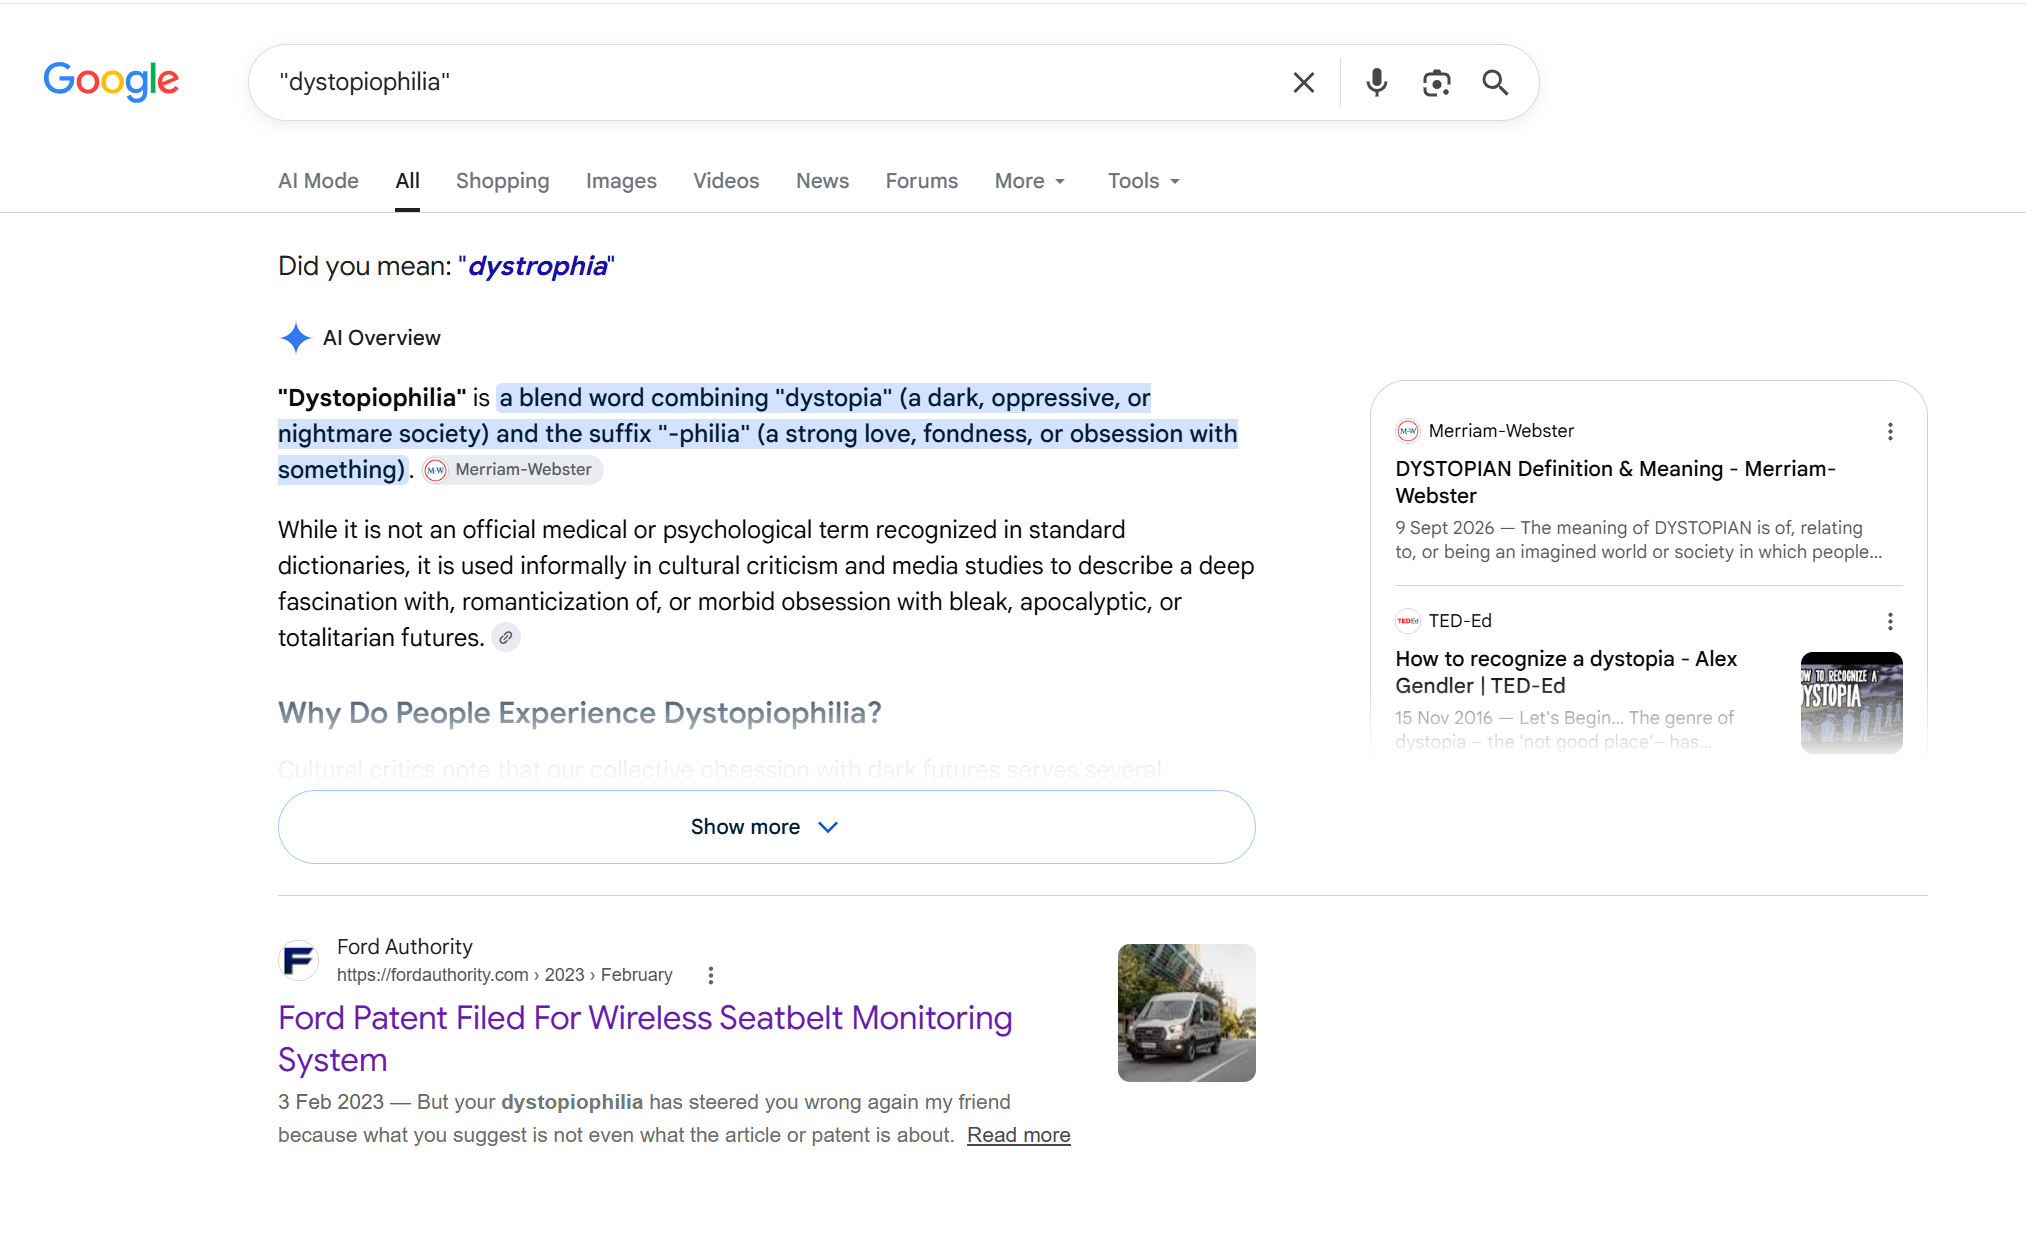This screenshot has height=1242, width=2026.
Task: Click the Merriam-Webster source chip
Action: point(512,470)
